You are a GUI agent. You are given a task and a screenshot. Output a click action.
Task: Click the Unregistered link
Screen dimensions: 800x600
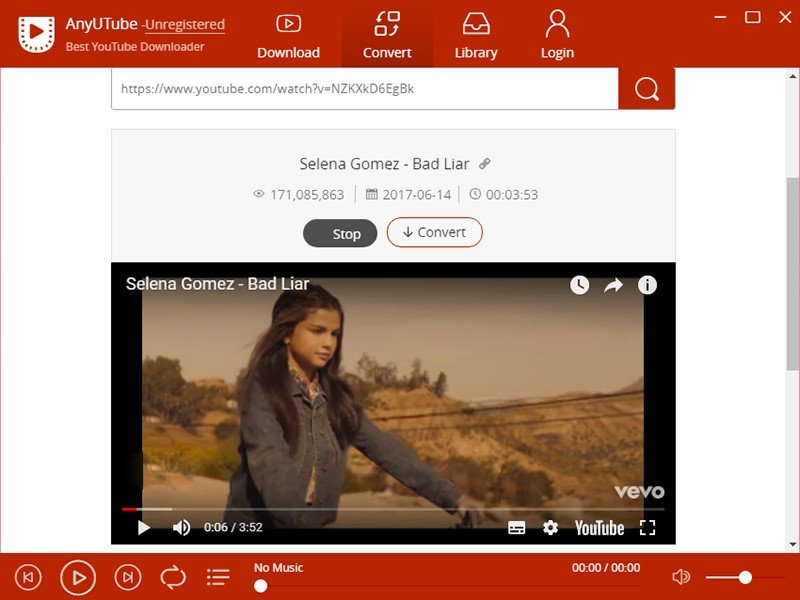coord(185,24)
